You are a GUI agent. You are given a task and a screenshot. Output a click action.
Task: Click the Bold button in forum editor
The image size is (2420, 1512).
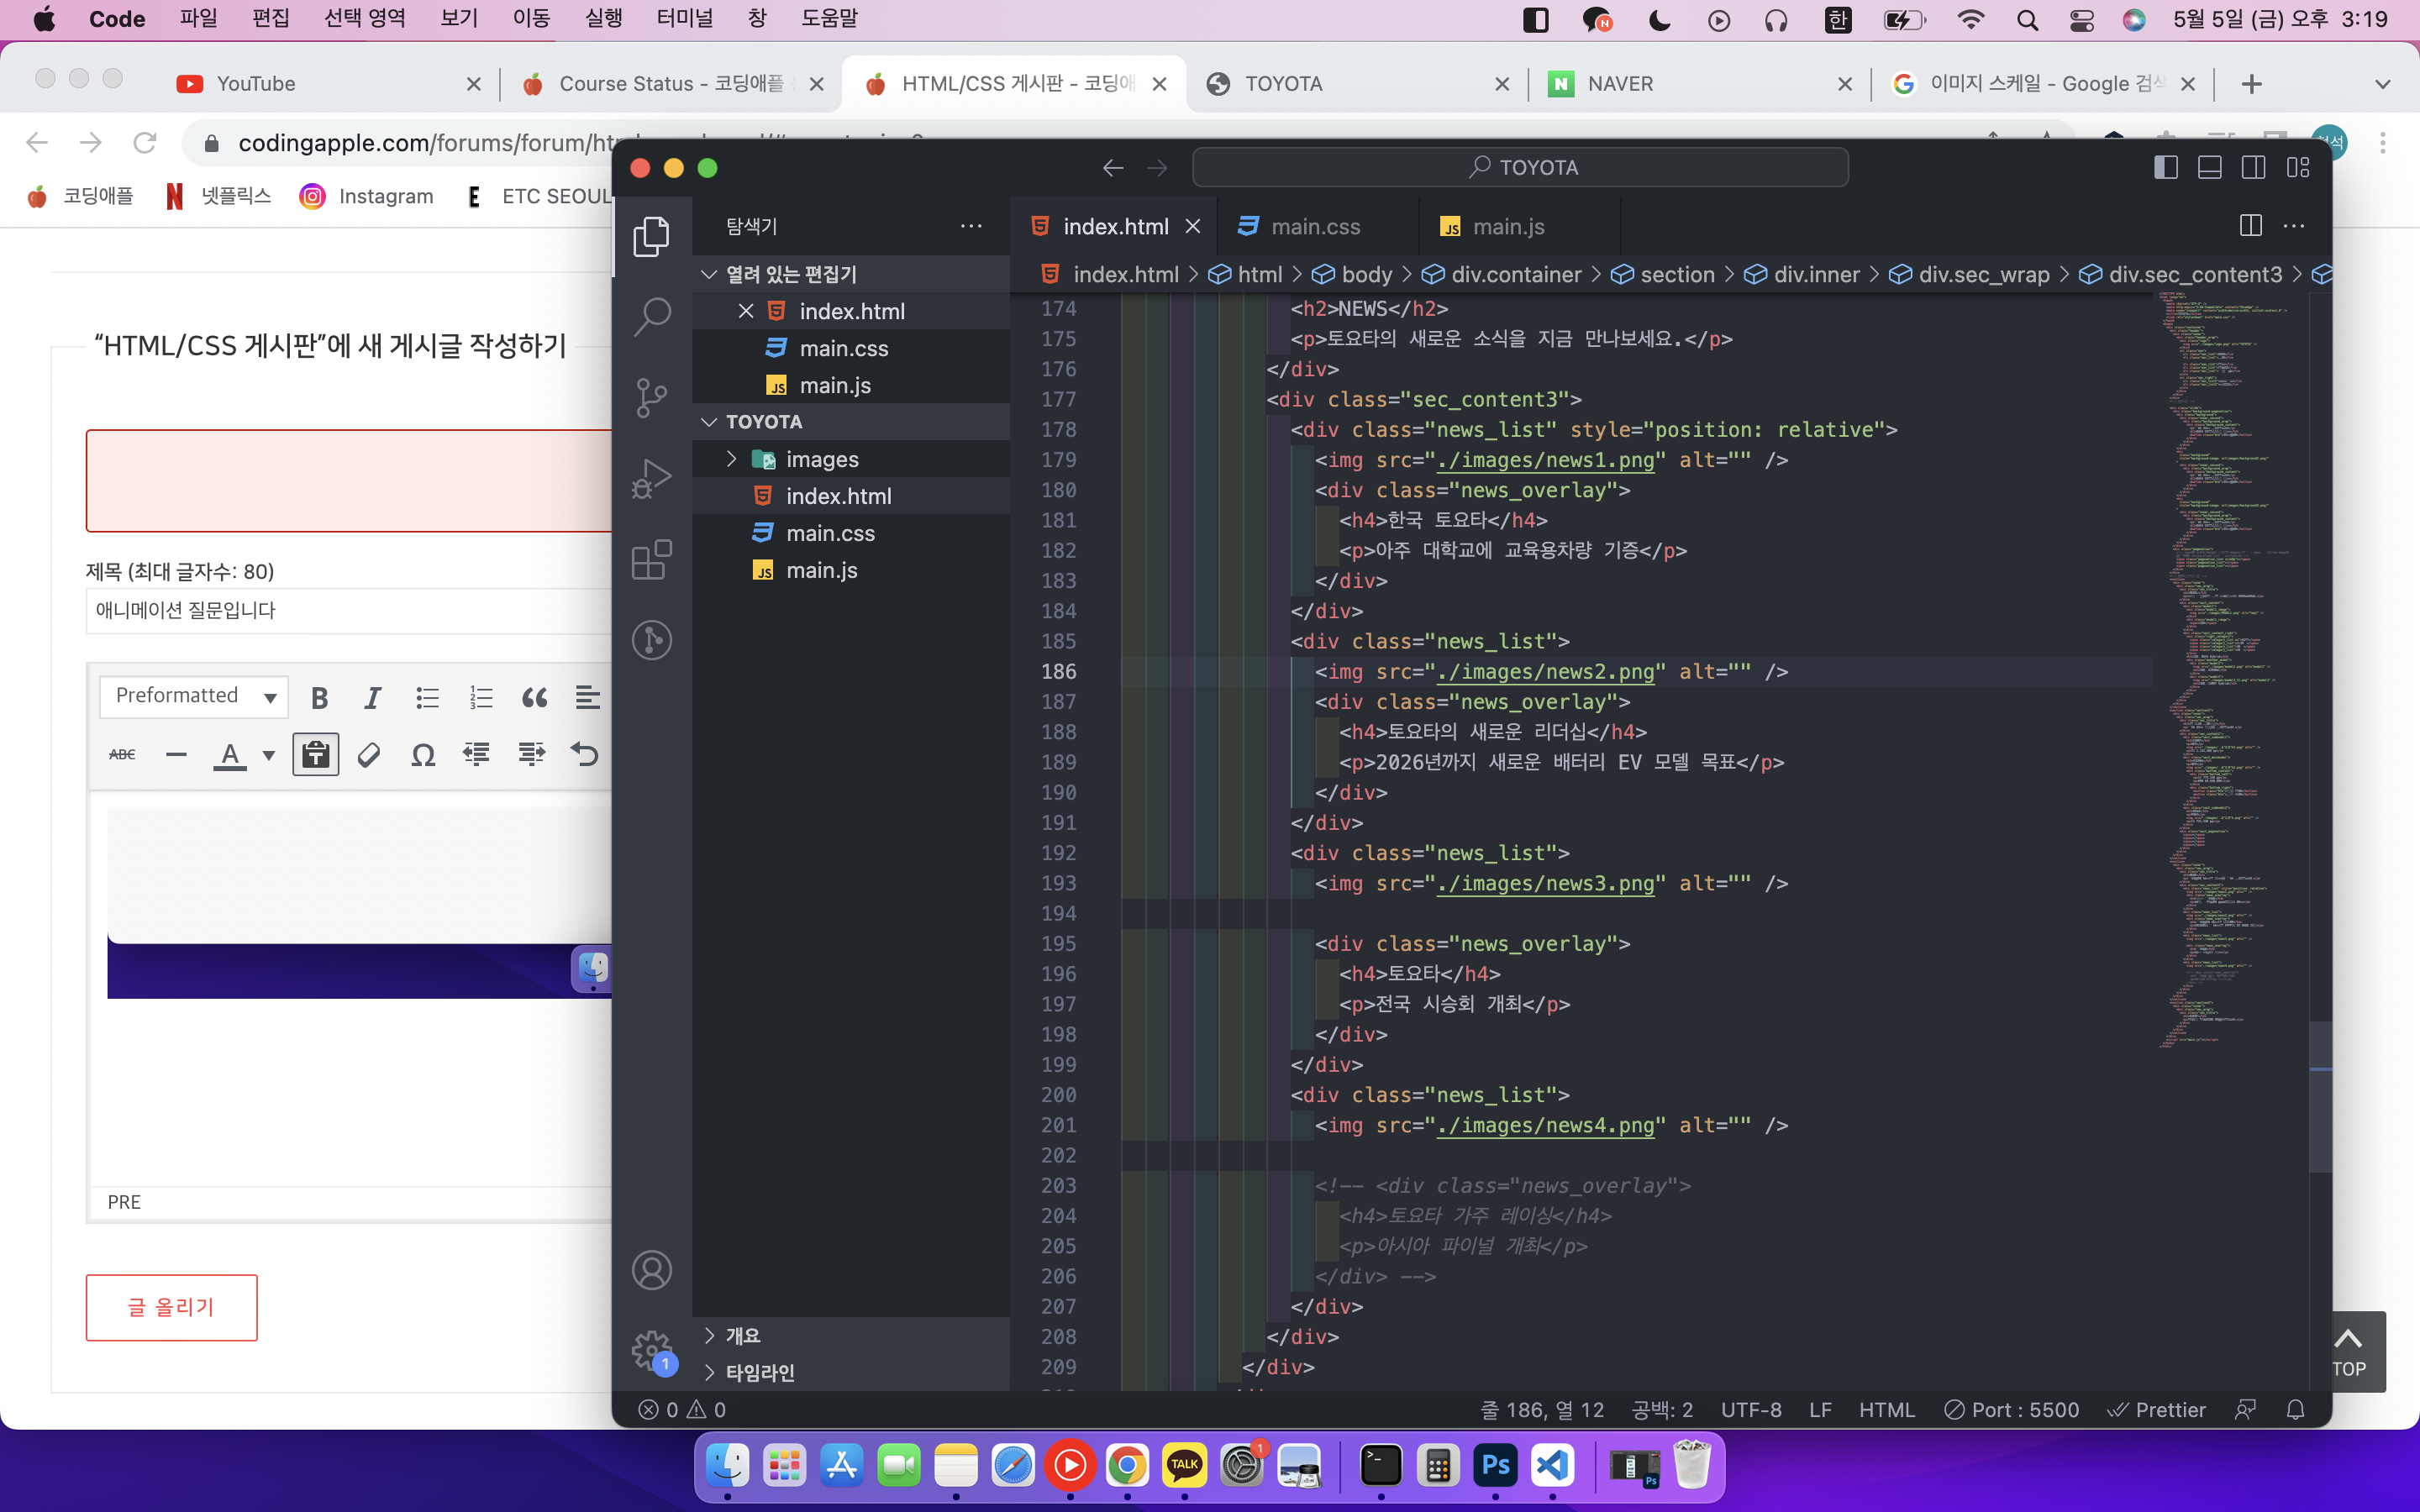point(319,697)
